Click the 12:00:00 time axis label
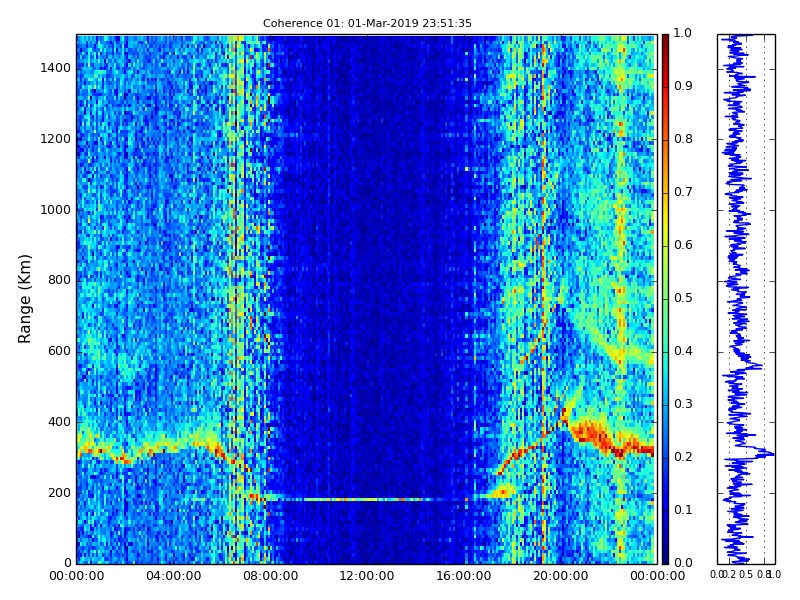This screenshot has height=600, width=800. 367,577
